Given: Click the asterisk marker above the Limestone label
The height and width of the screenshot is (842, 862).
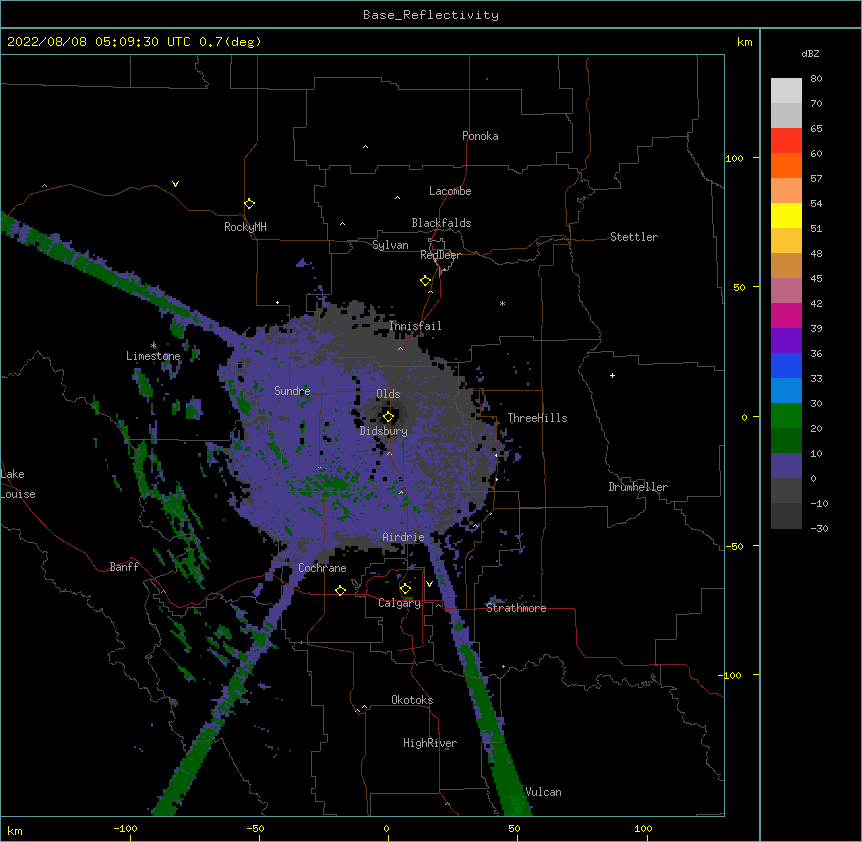Looking at the screenshot, I should pyautogui.click(x=153, y=345).
